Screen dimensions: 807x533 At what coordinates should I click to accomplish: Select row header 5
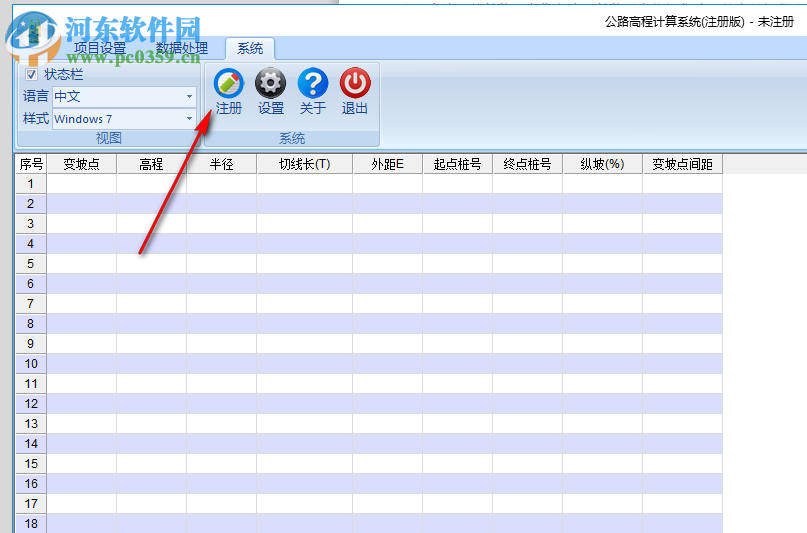(x=31, y=264)
